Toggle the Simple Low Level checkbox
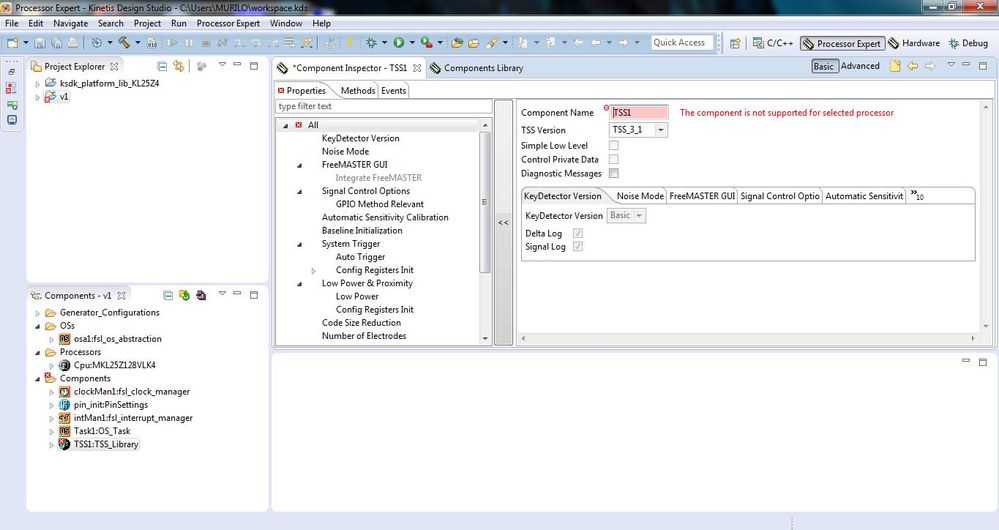Image resolution: width=999 pixels, height=530 pixels. point(614,145)
